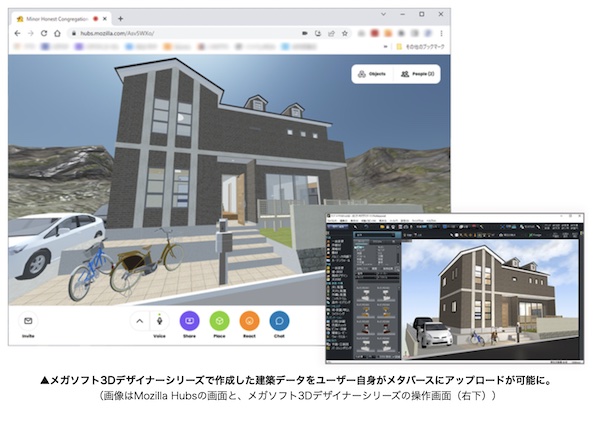Open the Share screen button
This screenshot has height=424, width=600.
point(189,321)
